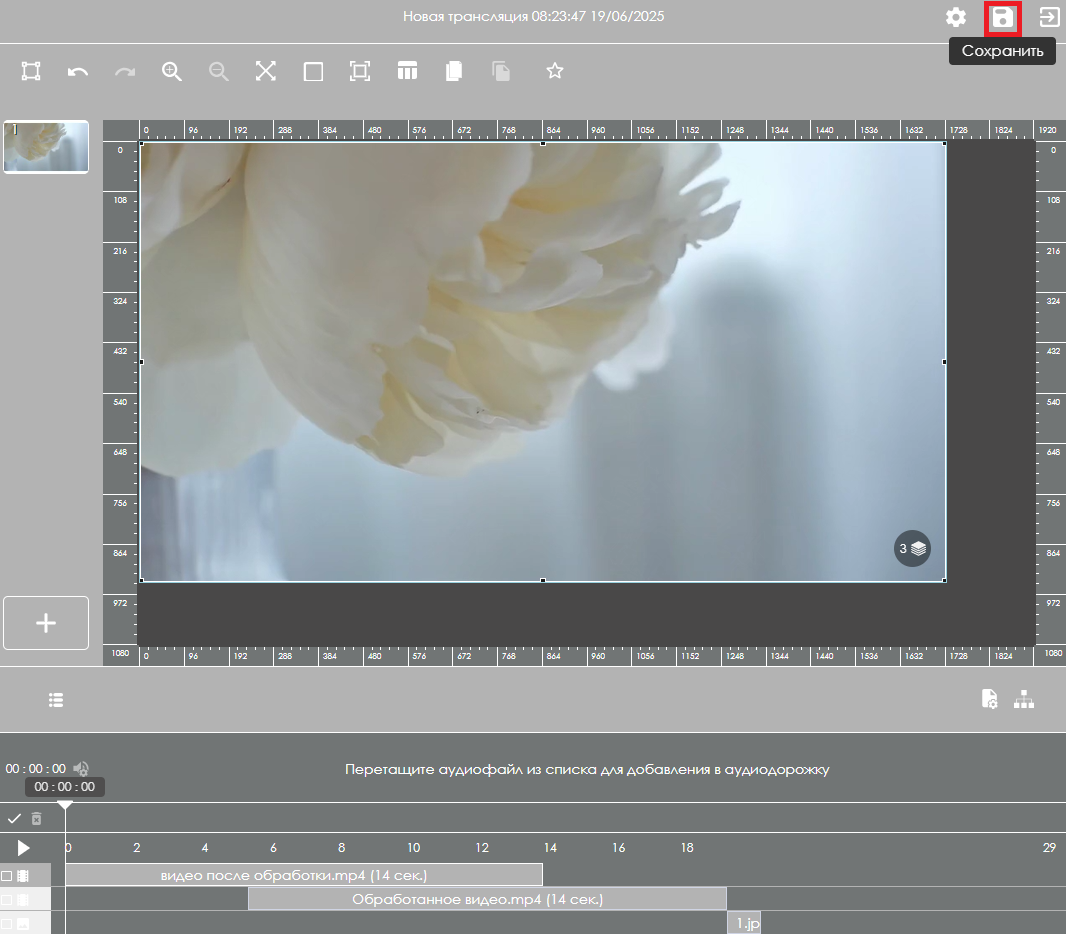Select the 'Обработанное видео.mp4' timeline clip

click(x=487, y=899)
